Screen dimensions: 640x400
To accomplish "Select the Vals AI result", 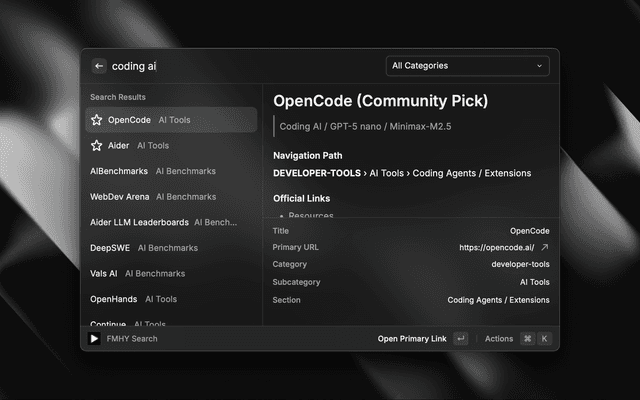I will pyautogui.click(x=171, y=273).
